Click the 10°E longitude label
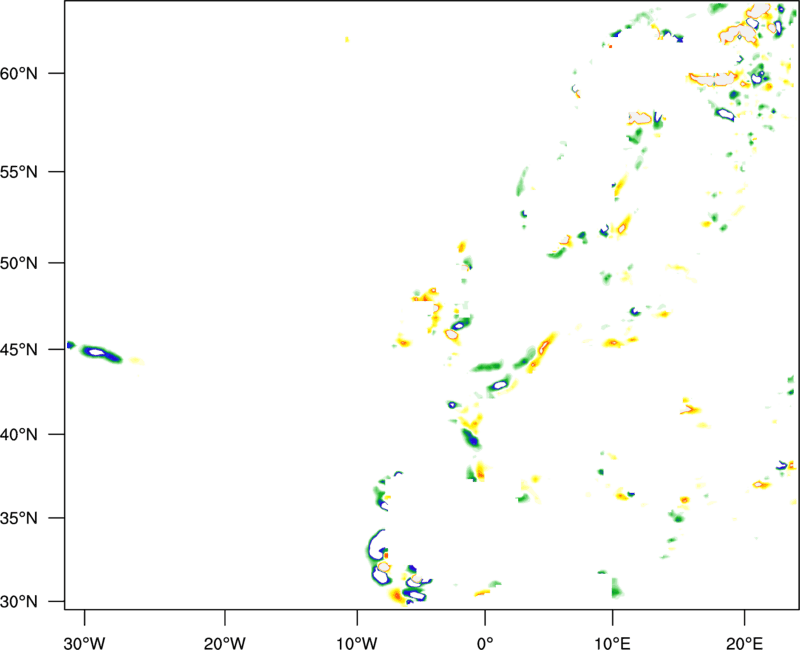 tap(612, 643)
